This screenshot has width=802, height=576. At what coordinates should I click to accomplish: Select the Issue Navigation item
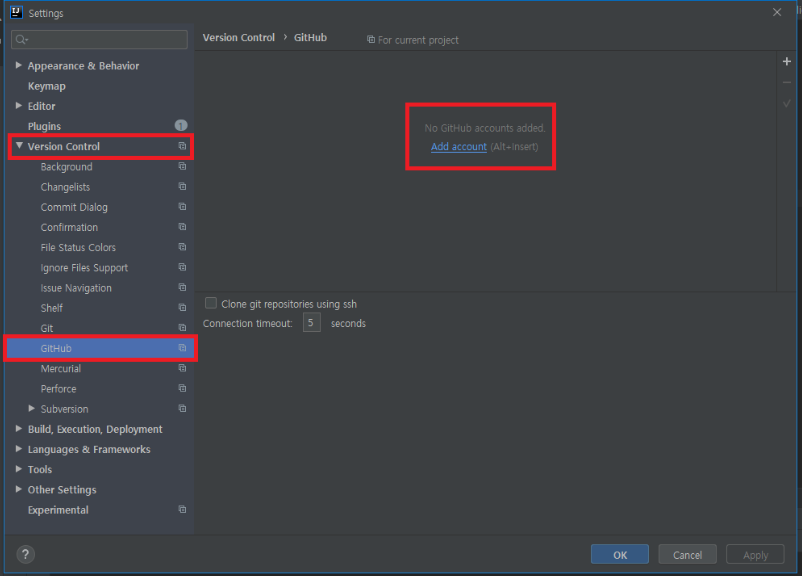(x=76, y=288)
